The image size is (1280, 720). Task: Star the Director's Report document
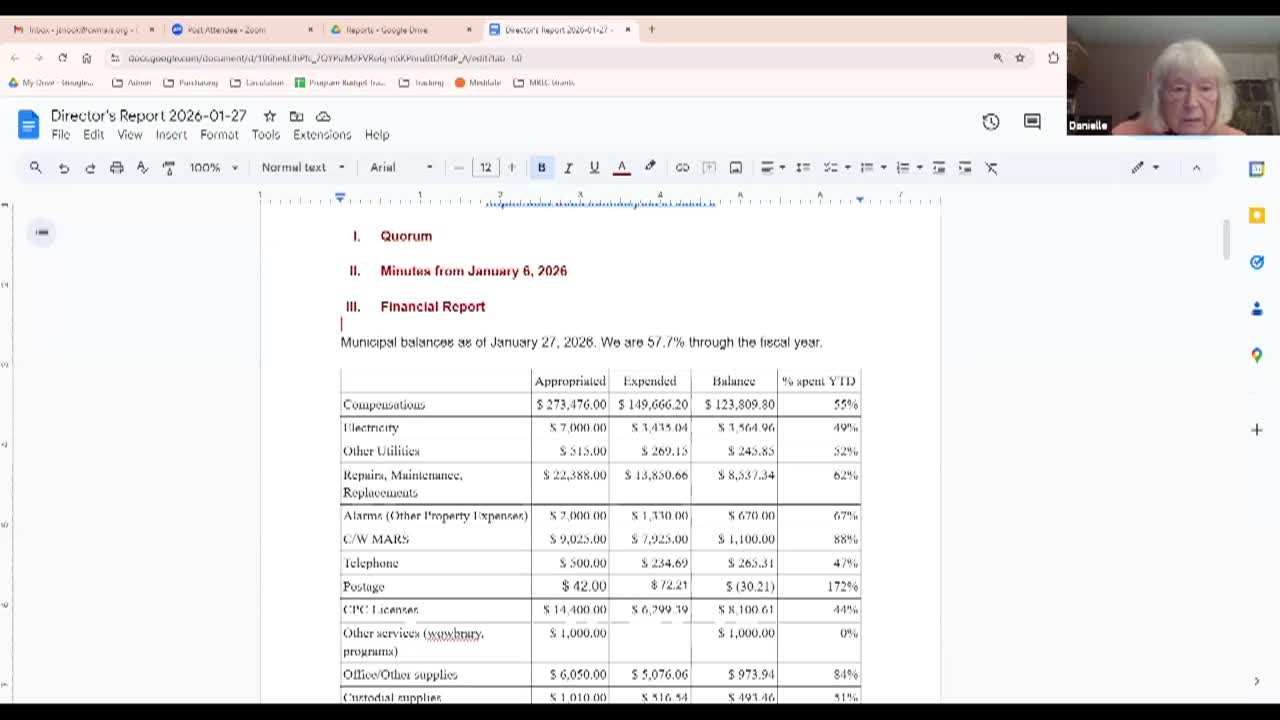tap(269, 116)
